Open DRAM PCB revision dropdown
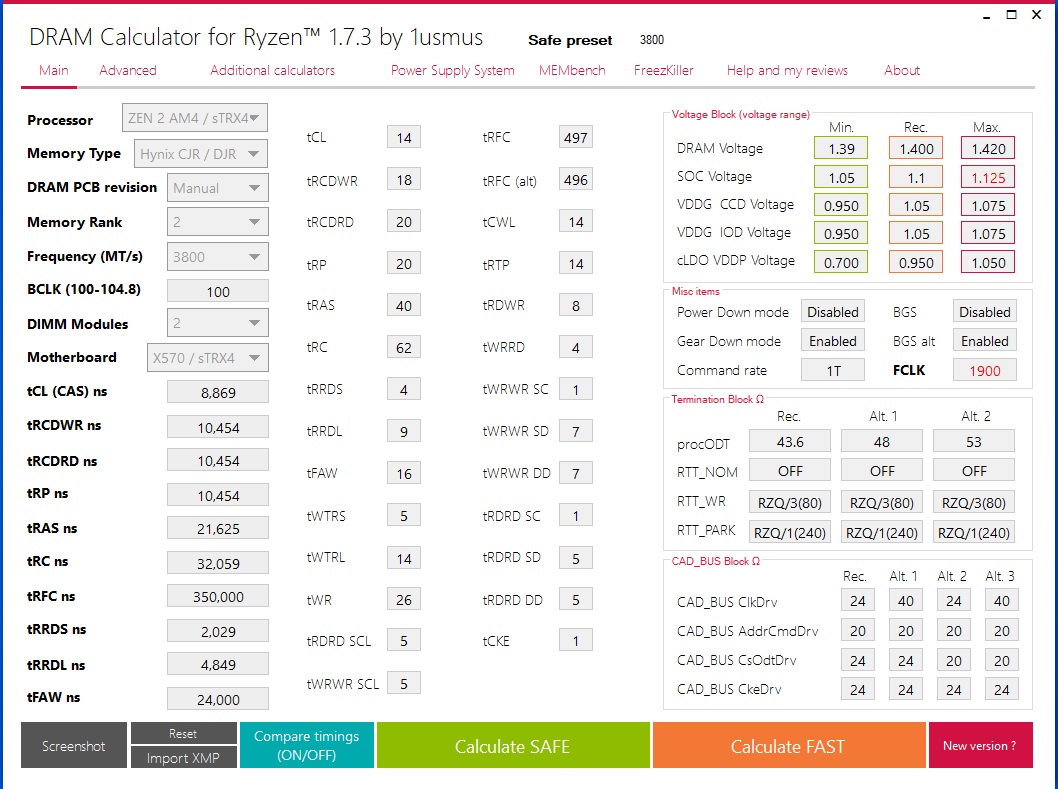Image resolution: width=1058 pixels, height=789 pixels. pos(217,188)
